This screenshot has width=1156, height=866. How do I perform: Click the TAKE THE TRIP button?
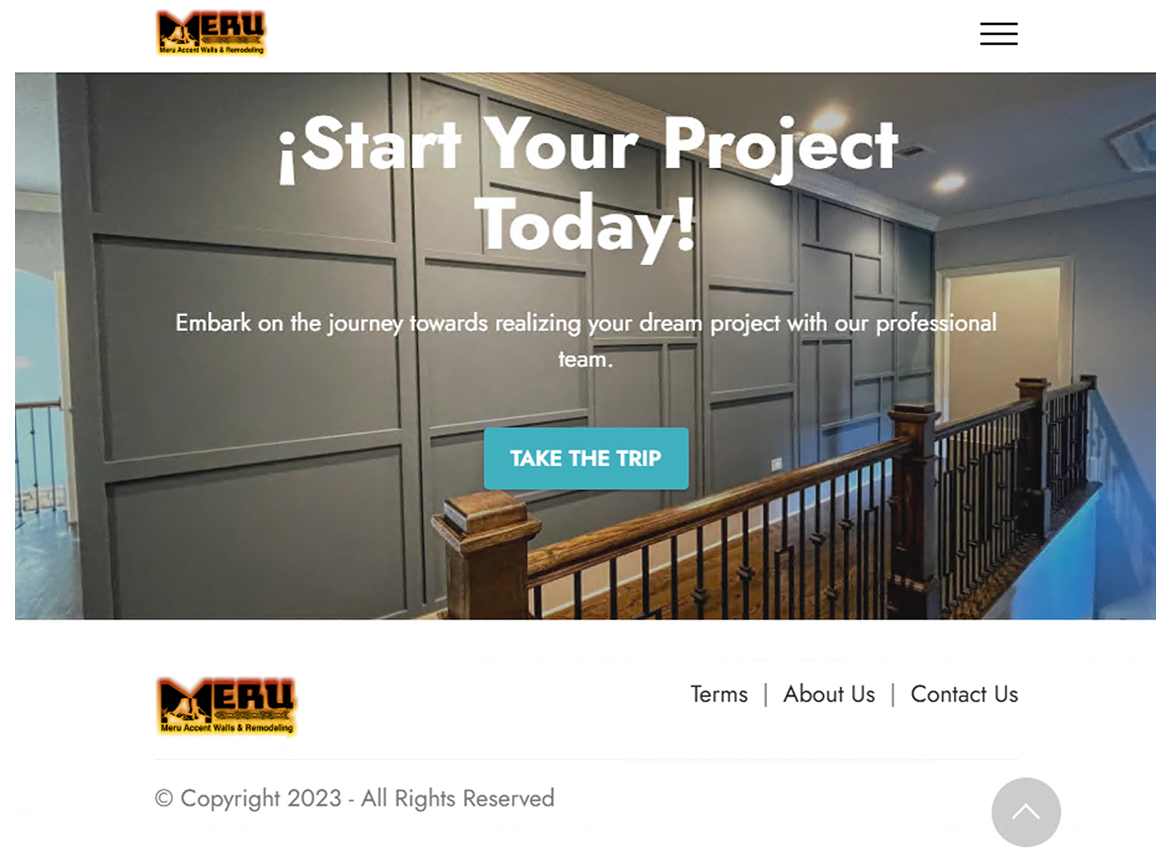click(x=586, y=458)
